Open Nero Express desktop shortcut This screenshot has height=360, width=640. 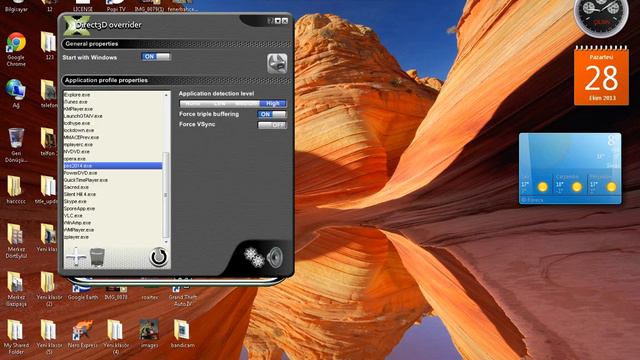point(83,334)
